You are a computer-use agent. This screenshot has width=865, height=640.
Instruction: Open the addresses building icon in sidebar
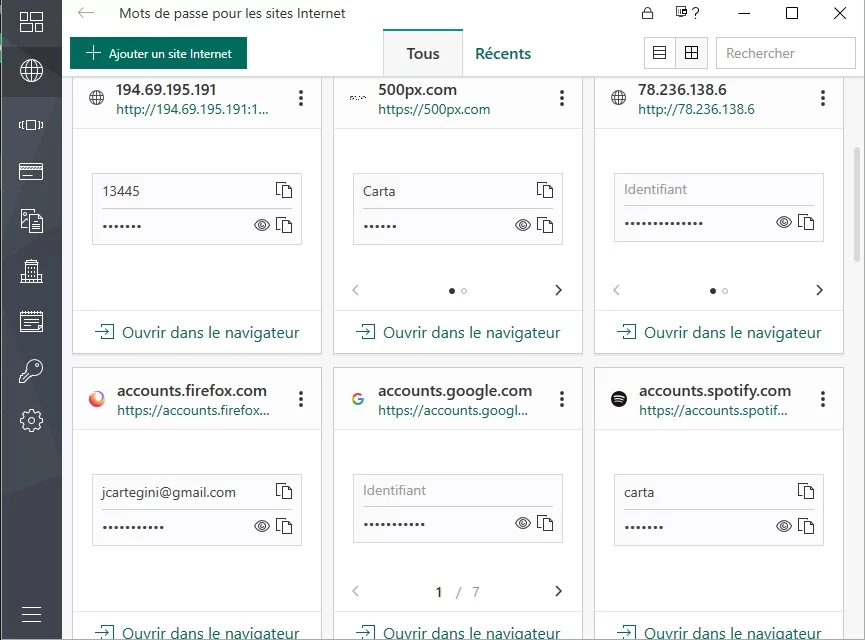pyautogui.click(x=31, y=271)
